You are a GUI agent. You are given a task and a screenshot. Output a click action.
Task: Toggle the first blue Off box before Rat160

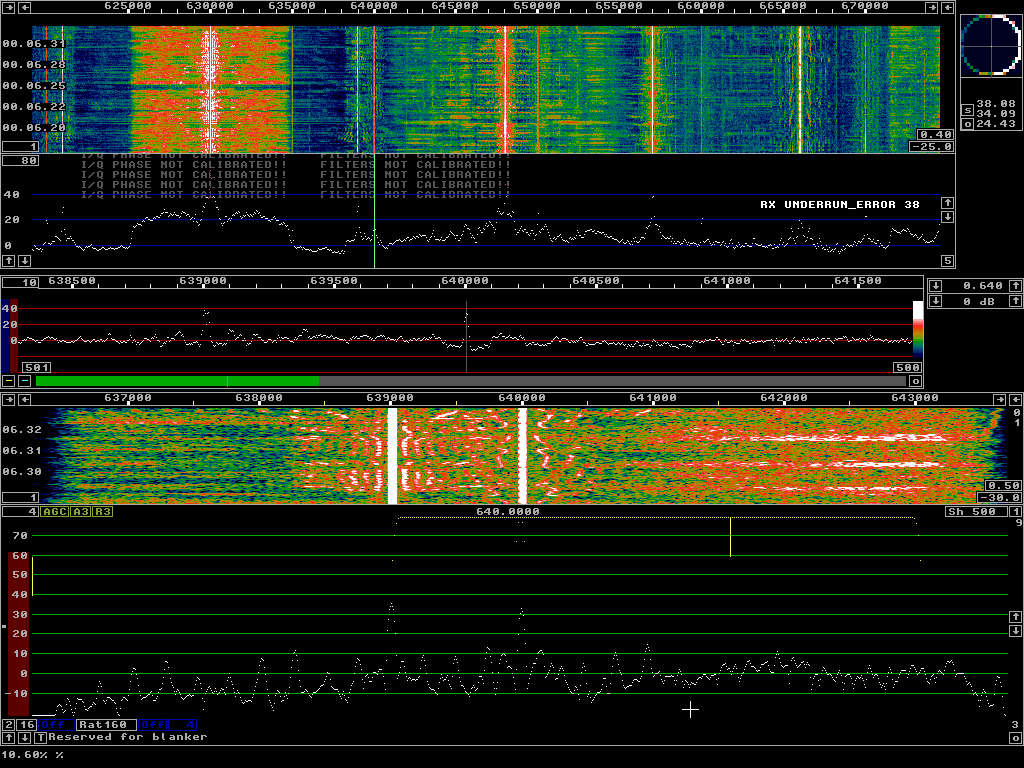tap(56, 725)
